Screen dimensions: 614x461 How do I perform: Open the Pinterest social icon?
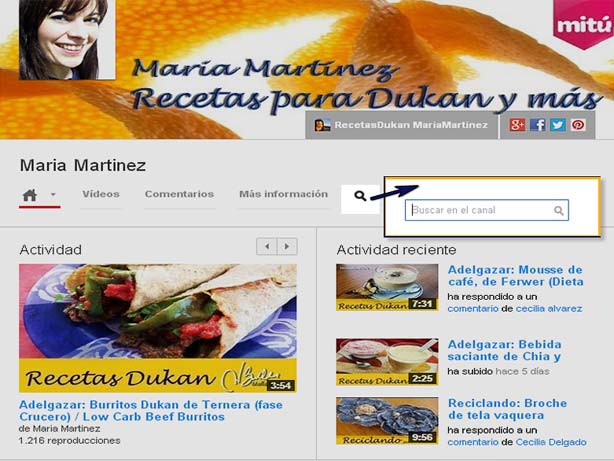[578, 125]
